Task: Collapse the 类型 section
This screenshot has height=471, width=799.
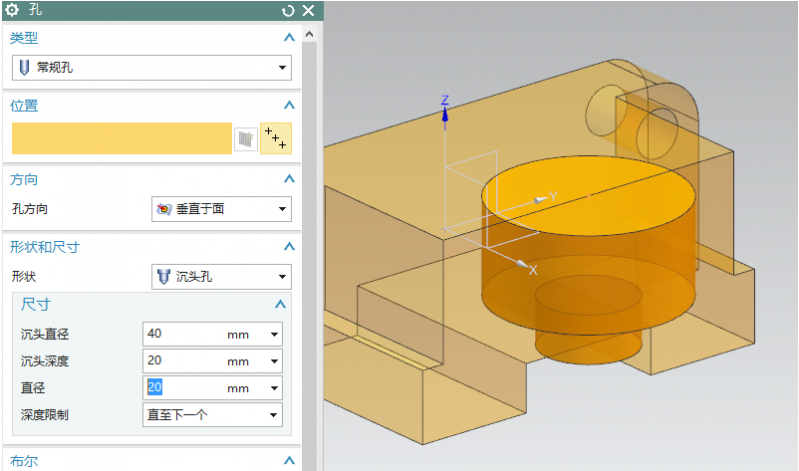Action: 289,38
